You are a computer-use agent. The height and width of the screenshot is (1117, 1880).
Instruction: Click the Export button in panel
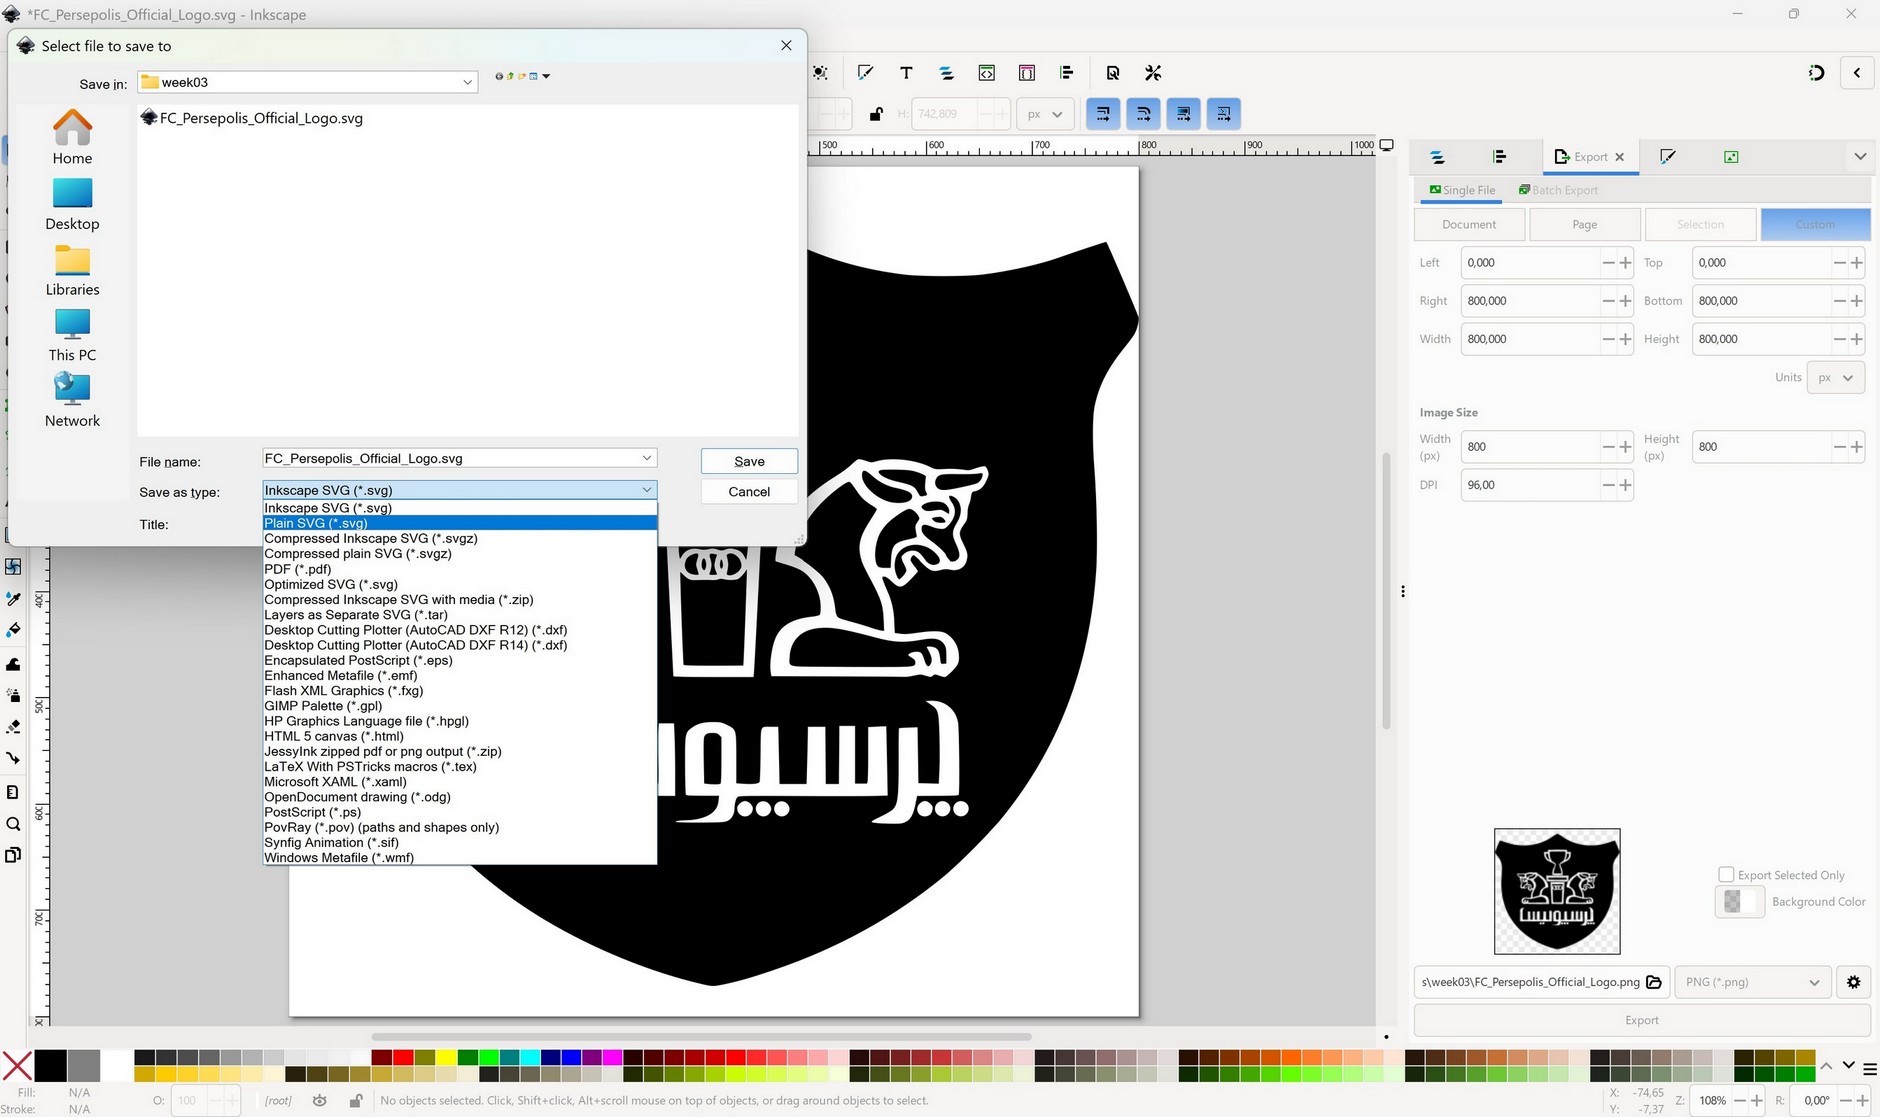click(x=1641, y=1020)
